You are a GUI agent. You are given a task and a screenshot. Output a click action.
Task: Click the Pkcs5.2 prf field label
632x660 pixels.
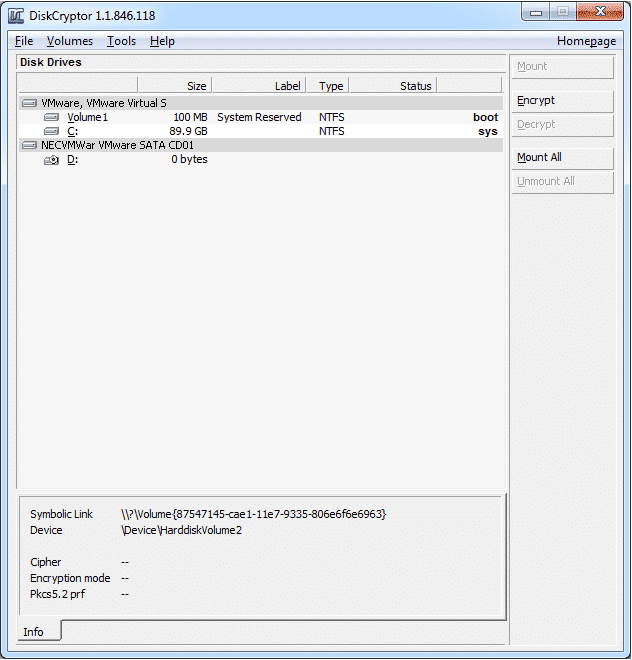click(57, 594)
